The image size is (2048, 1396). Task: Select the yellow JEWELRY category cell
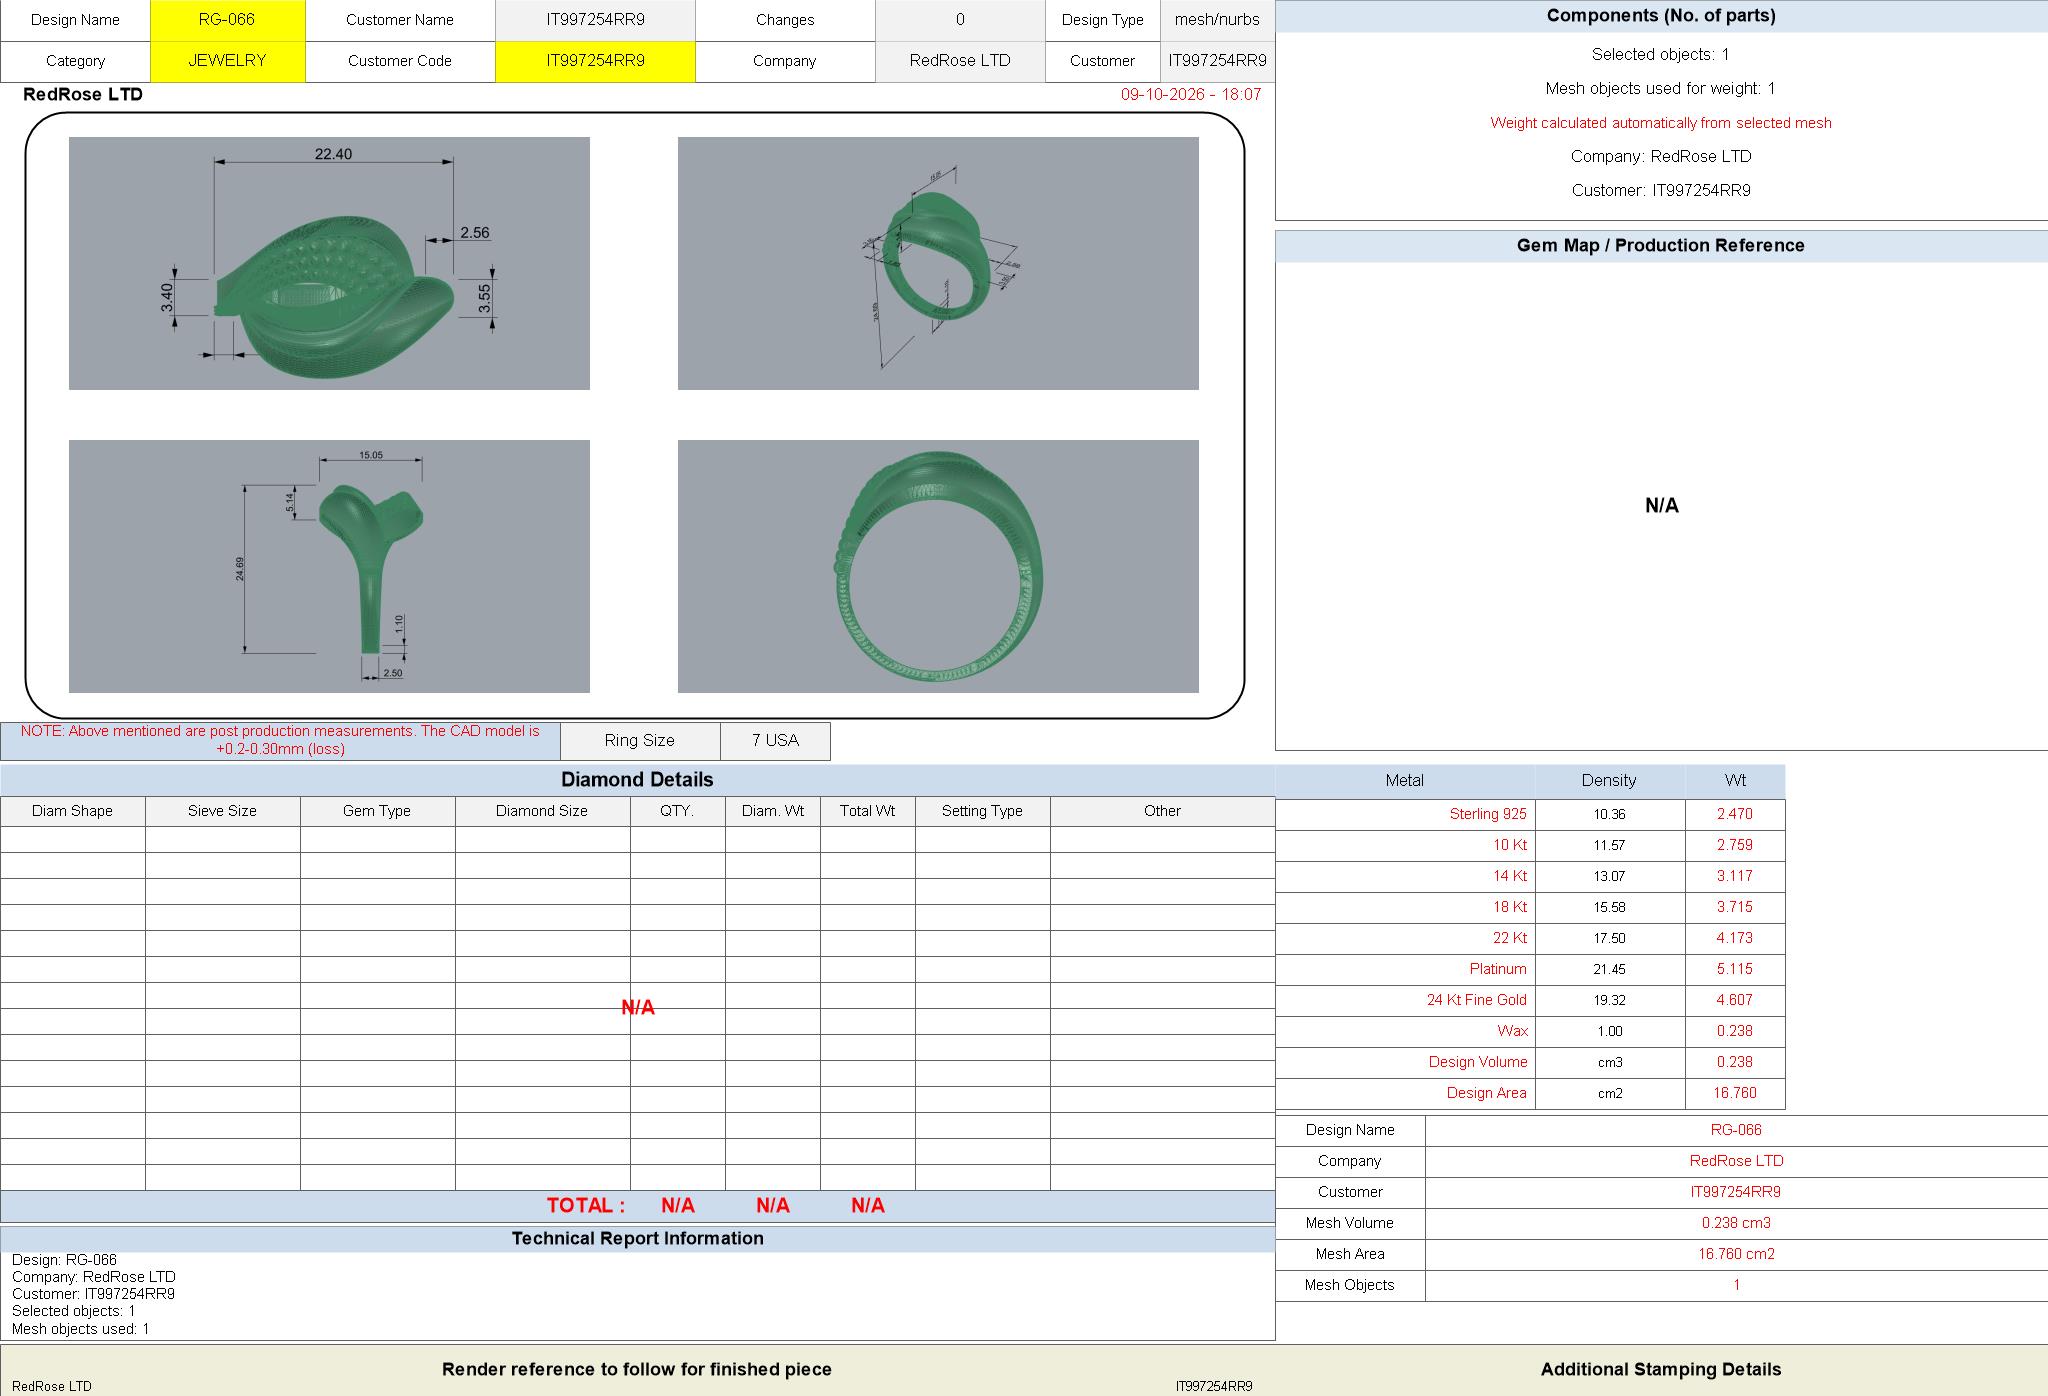click(227, 61)
